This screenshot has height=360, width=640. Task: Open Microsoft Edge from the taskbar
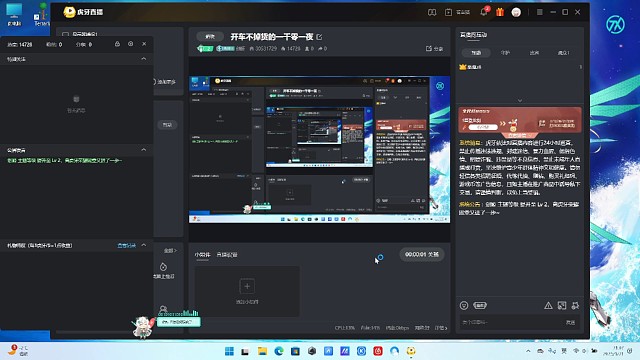pos(279,351)
